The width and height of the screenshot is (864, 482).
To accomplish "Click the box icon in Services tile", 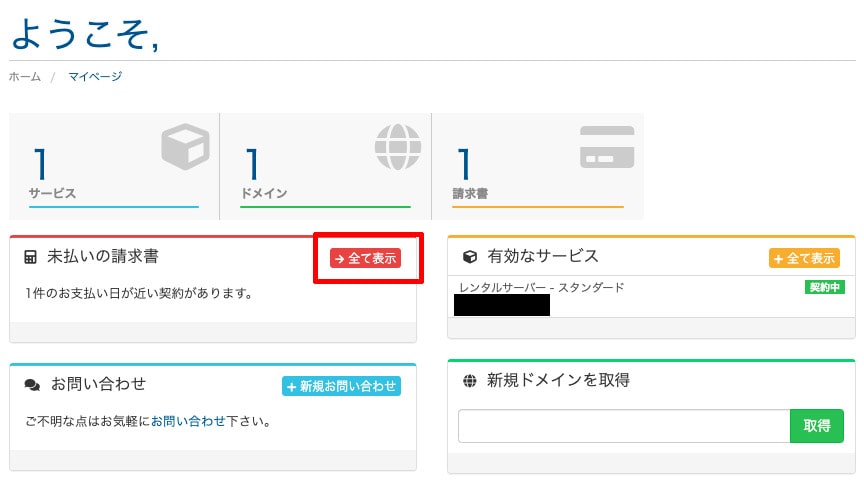I will click(x=185, y=148).
